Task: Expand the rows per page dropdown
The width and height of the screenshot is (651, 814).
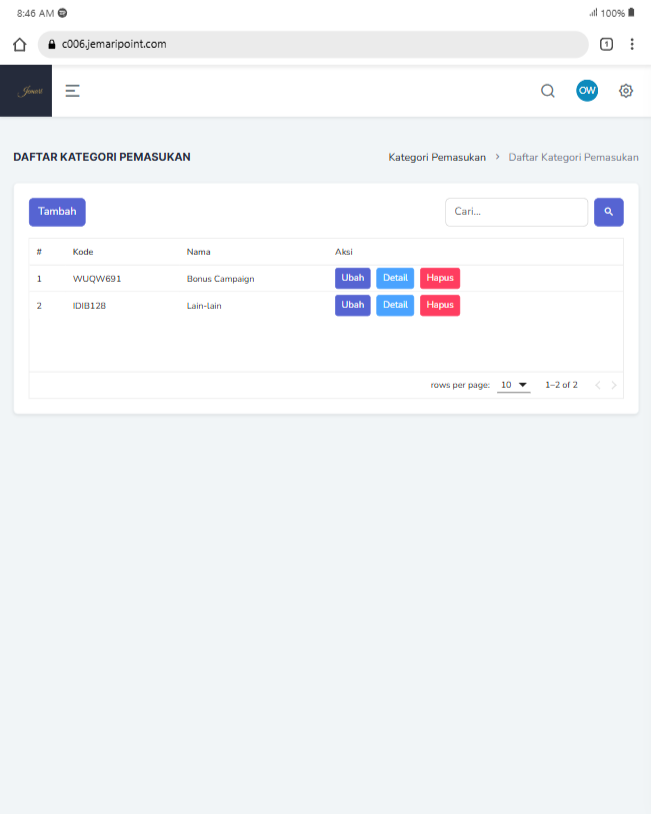Action: pyautogui.click(x=514, y=385)
